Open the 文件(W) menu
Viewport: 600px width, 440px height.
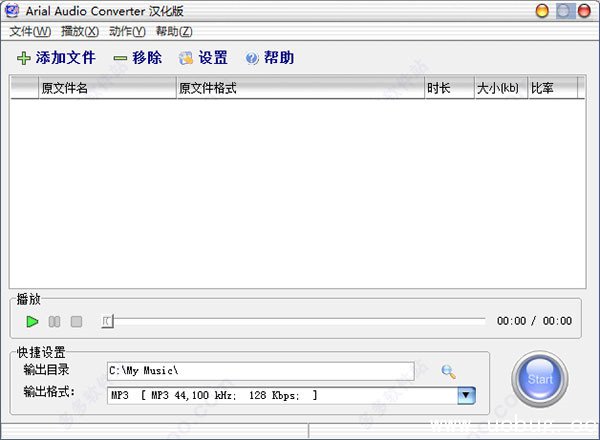(x=29, y=31)
